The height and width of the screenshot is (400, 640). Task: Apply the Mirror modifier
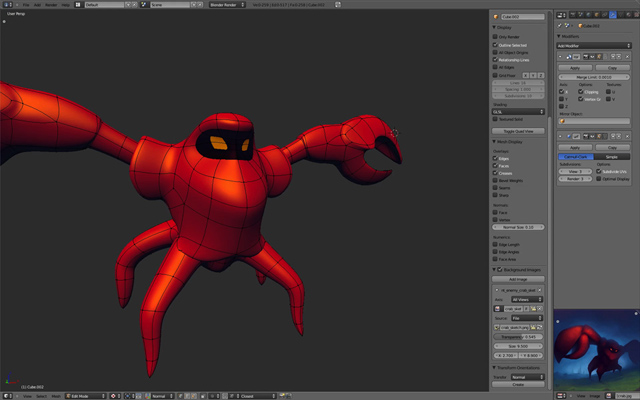(x=575, y=68)
